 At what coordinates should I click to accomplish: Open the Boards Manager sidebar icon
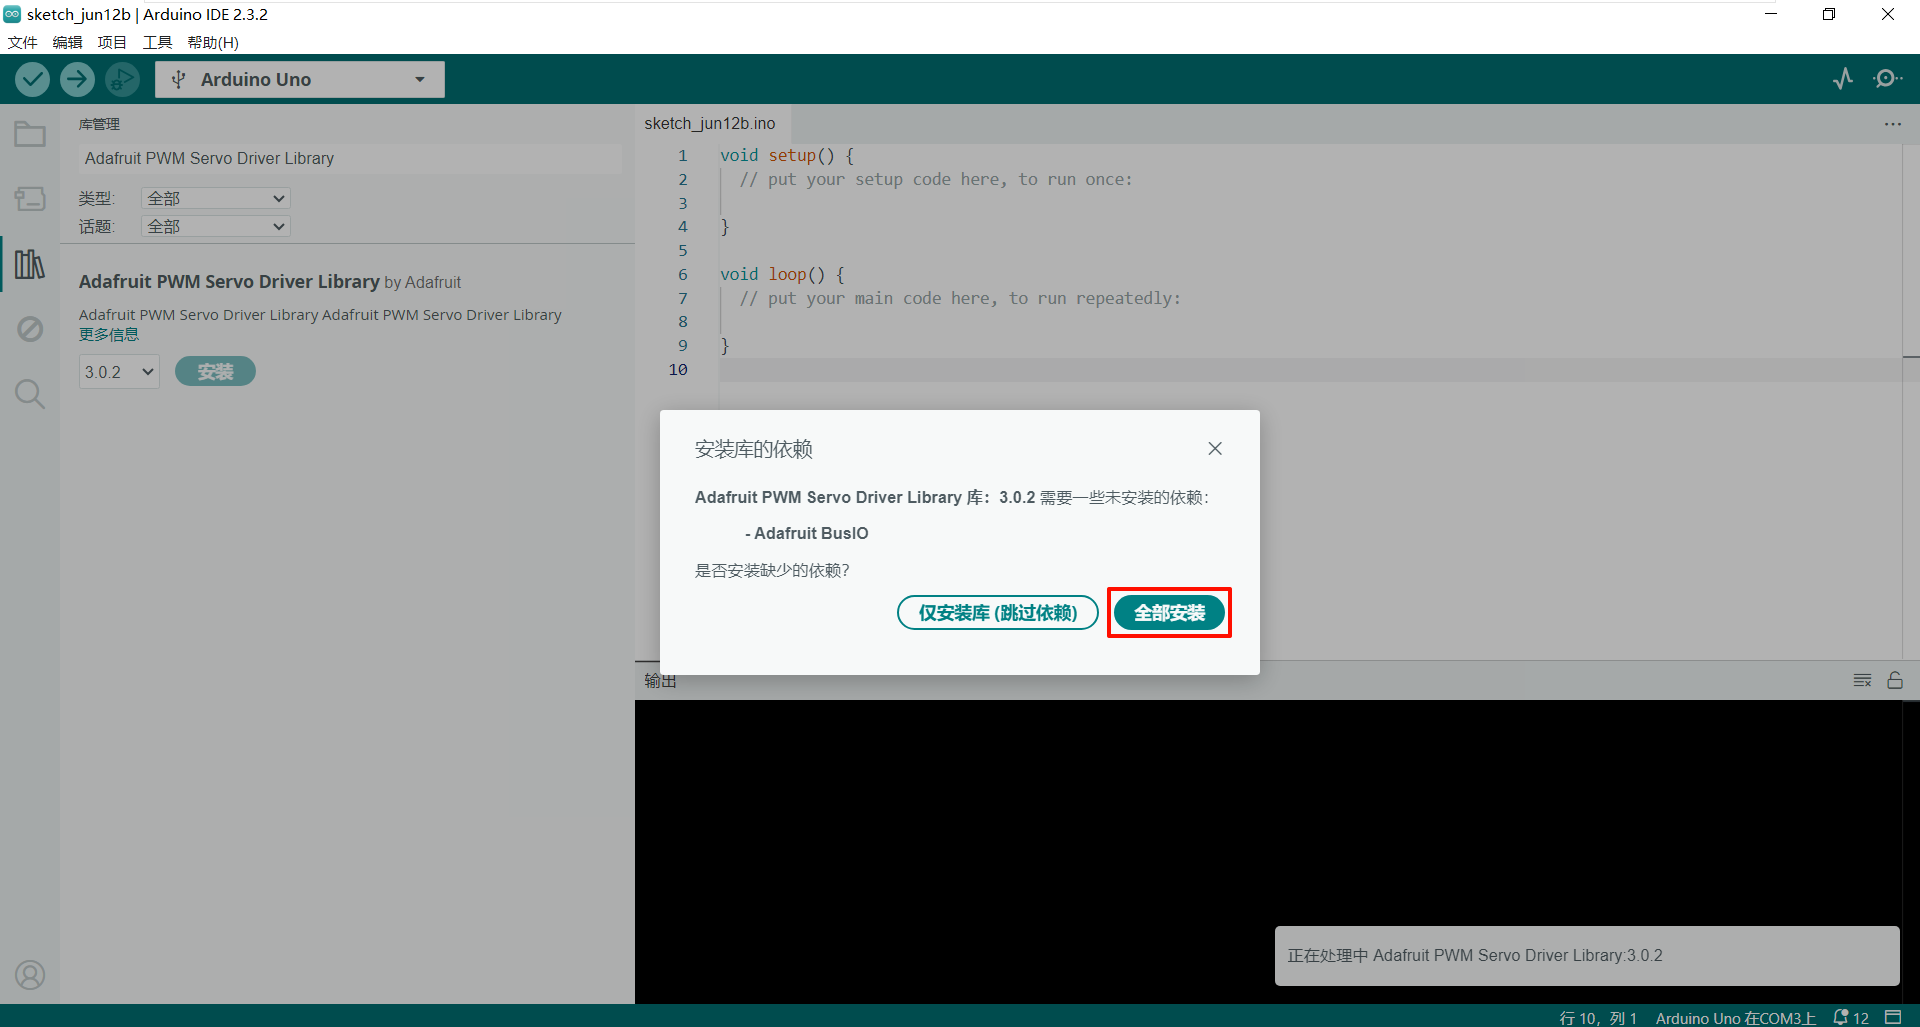30,199
